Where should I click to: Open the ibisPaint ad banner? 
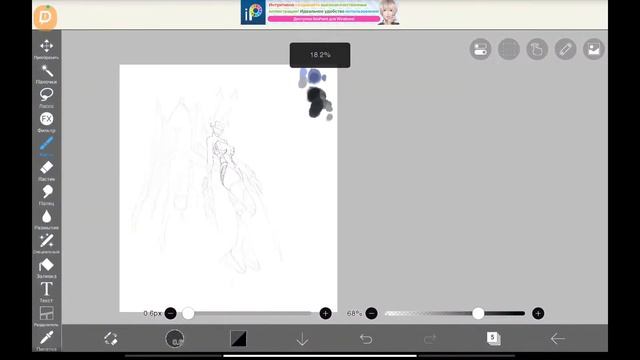320,12
